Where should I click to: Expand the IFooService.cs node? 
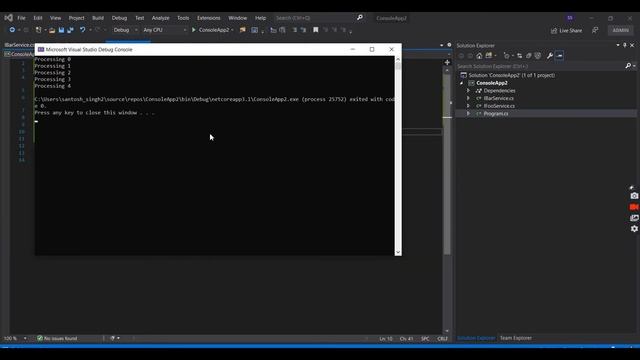point(469,106)
